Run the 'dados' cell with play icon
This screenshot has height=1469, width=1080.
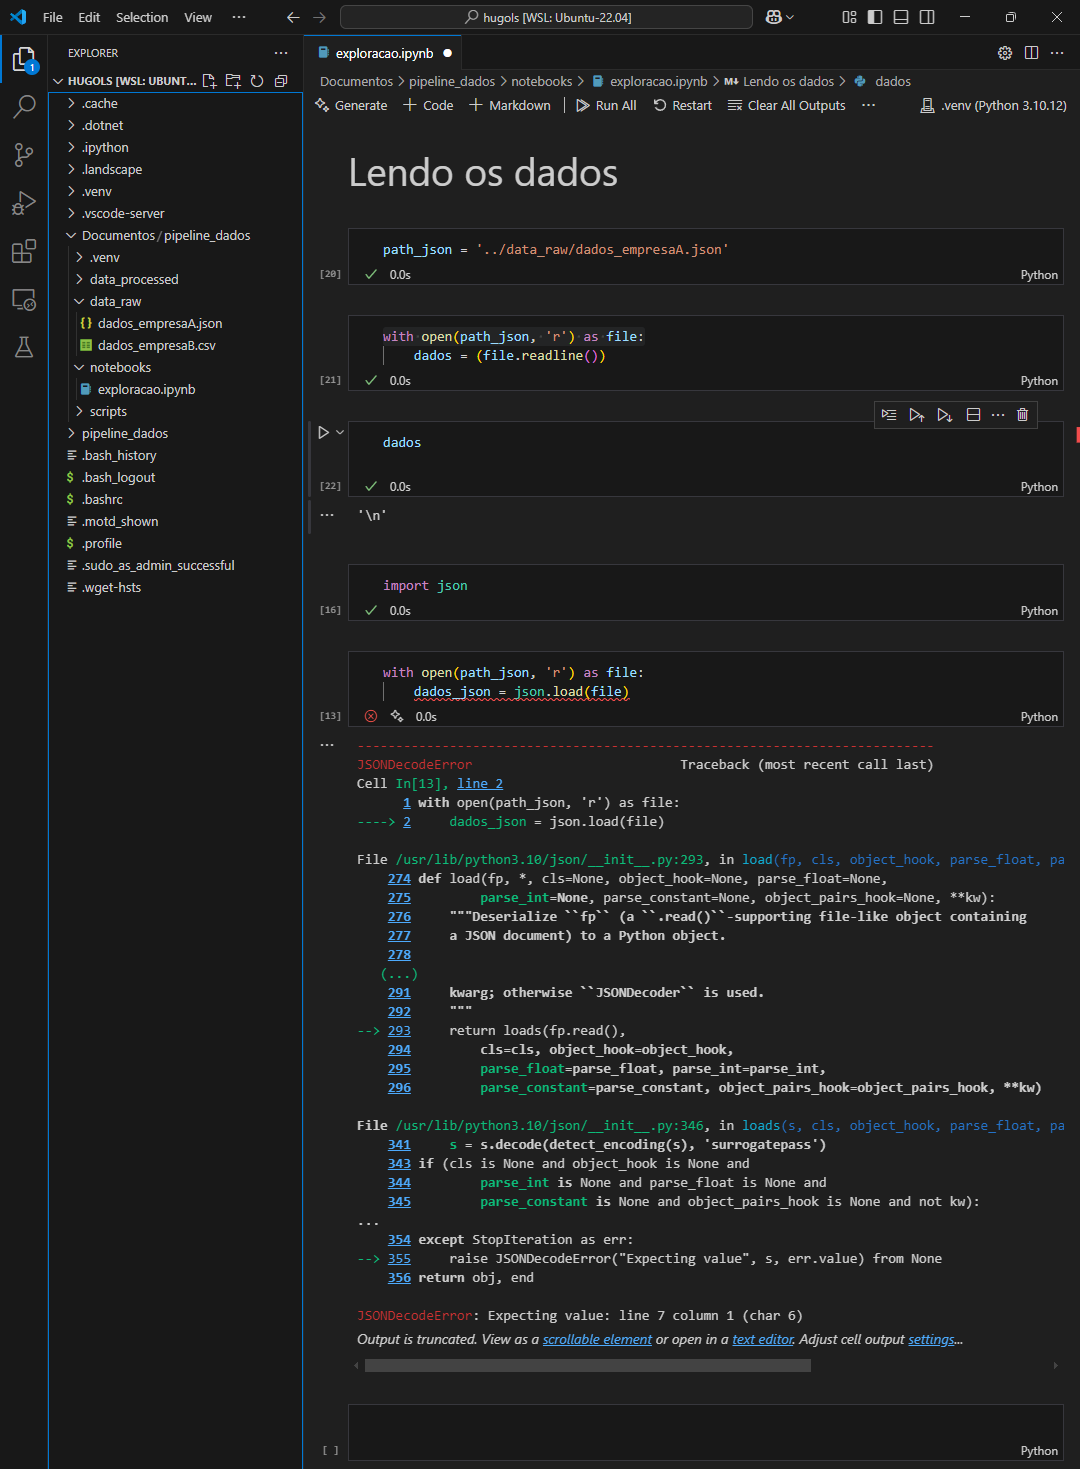pyautogui.click(x=323, y=432)
